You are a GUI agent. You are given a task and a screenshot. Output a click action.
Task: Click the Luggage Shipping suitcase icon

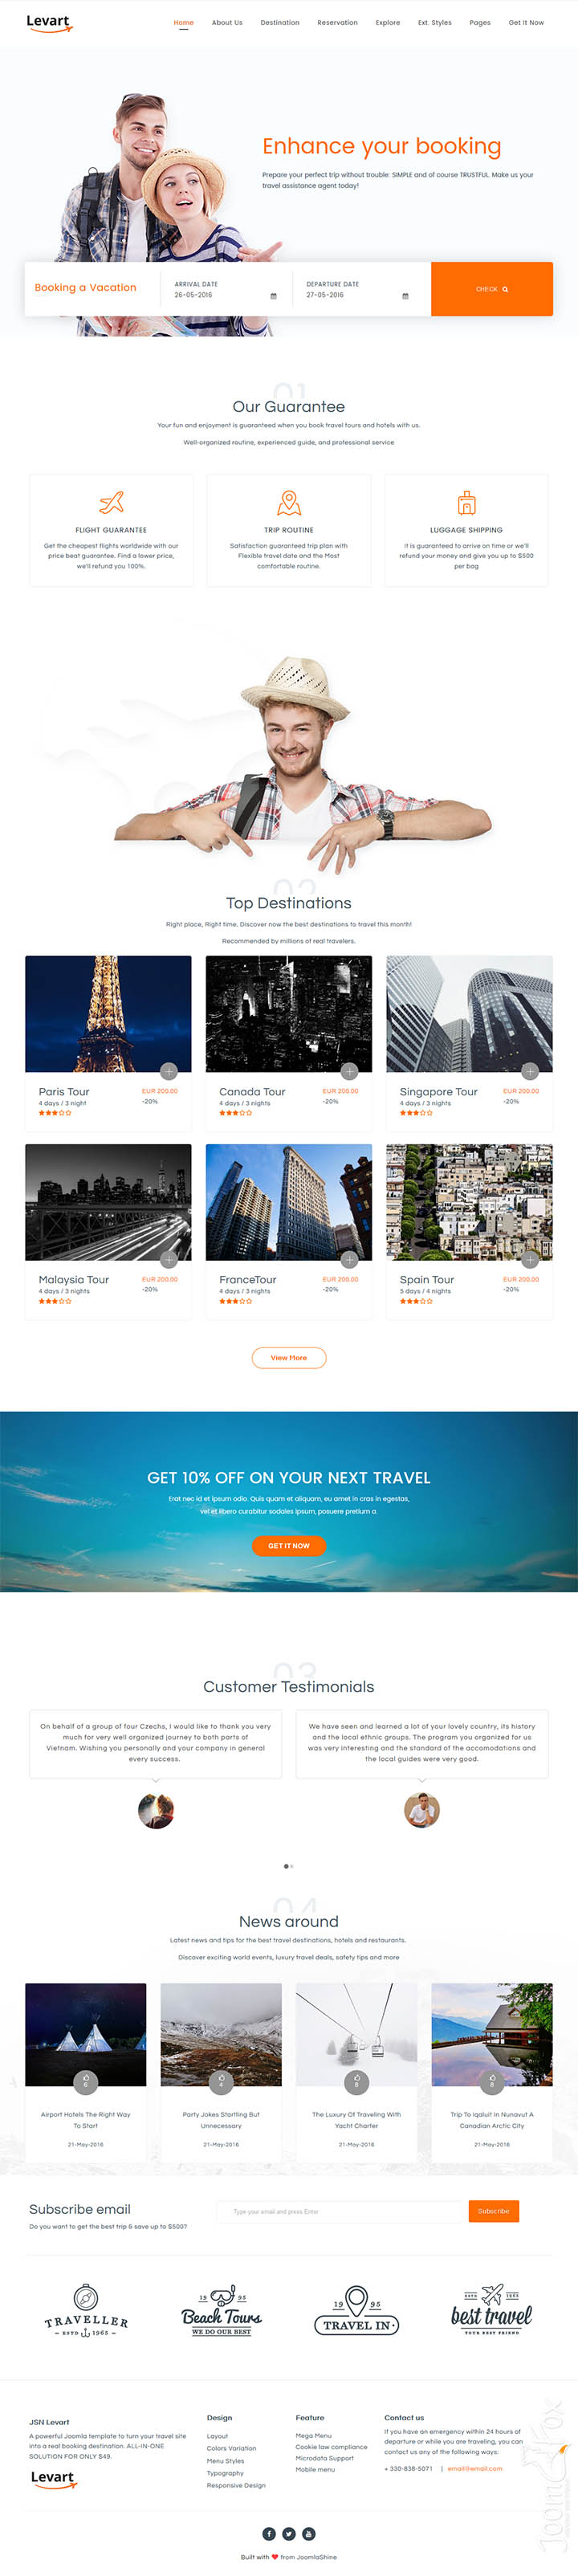pos(466,502)
